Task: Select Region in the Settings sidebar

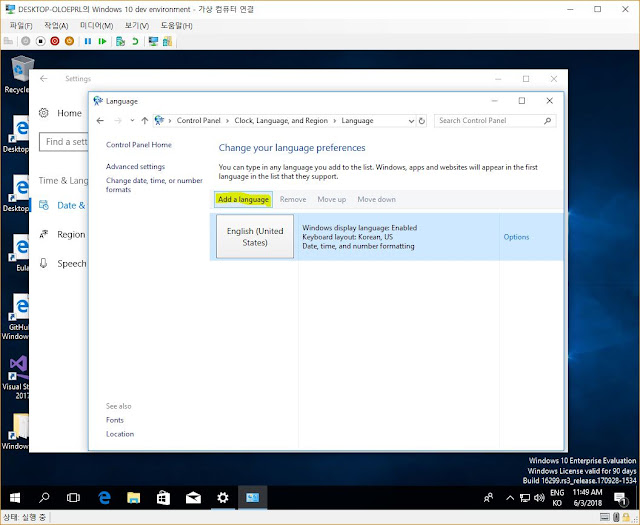Action: 62,234
